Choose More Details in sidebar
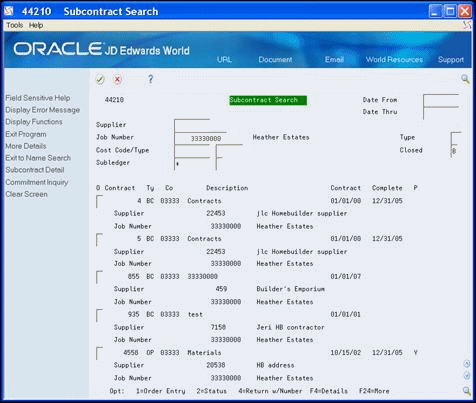This screenshot has height=403, width=476. point(26,146)
